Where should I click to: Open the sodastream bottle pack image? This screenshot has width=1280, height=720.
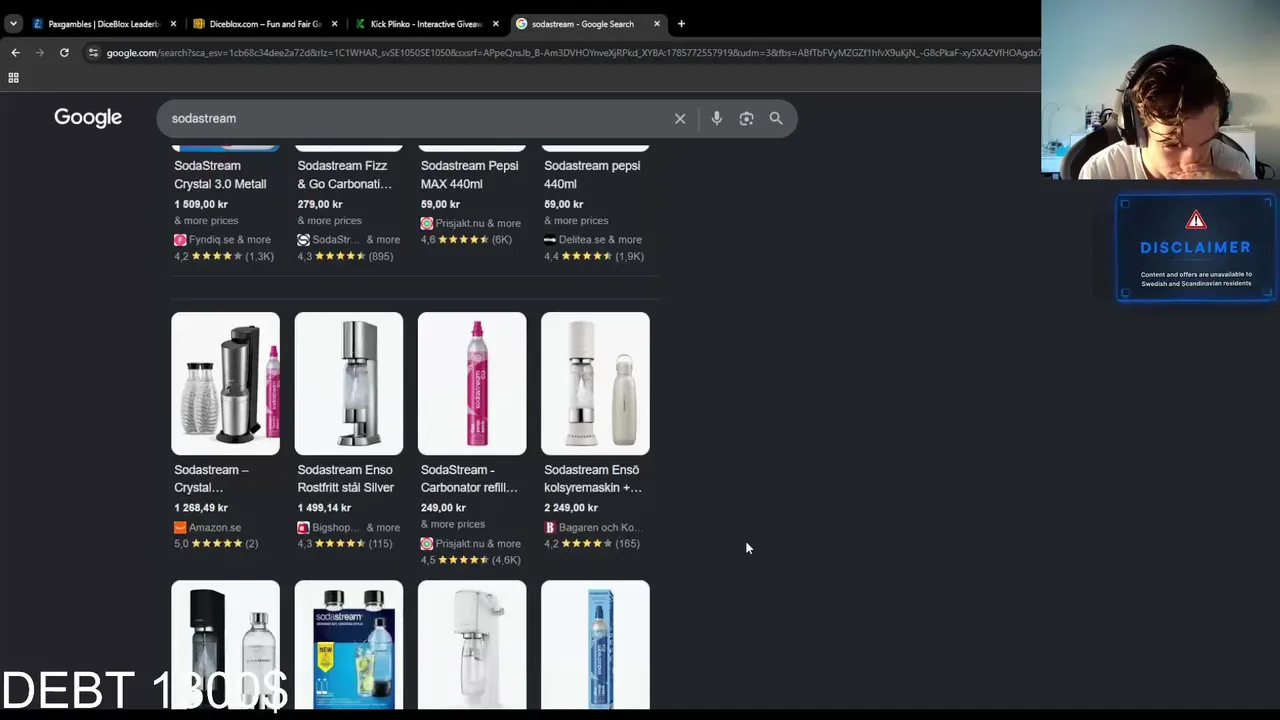coord(349,645)
